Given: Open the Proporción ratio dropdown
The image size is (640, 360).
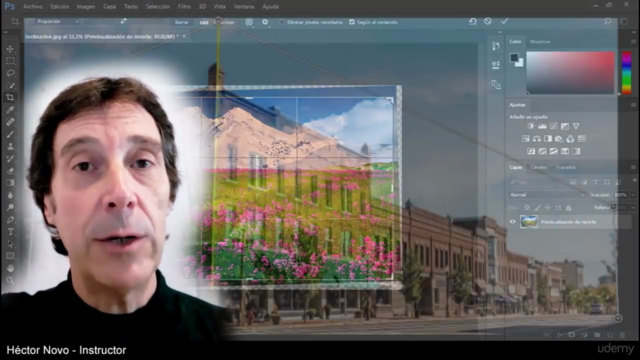Looking at the screenshot, I should point(57,21).
